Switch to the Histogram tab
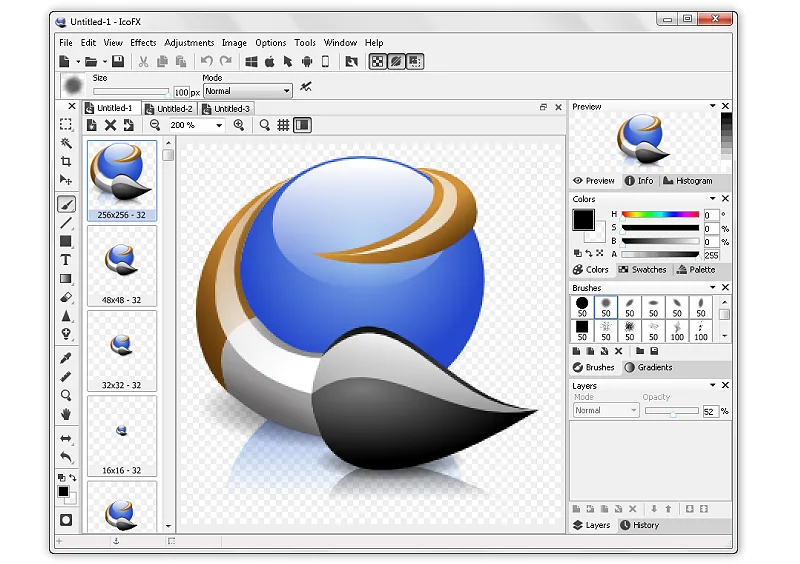Image resolution: width=800 pixels, height=564 pixels. (688, 181)
